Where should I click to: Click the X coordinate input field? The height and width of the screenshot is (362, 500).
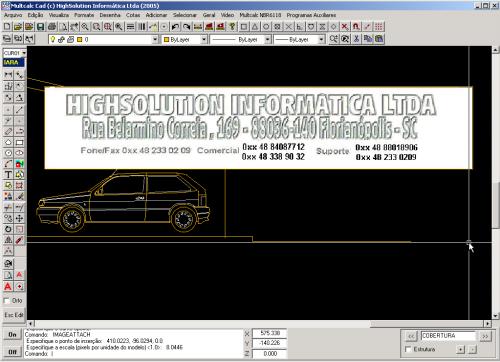[x=269, y=333]
